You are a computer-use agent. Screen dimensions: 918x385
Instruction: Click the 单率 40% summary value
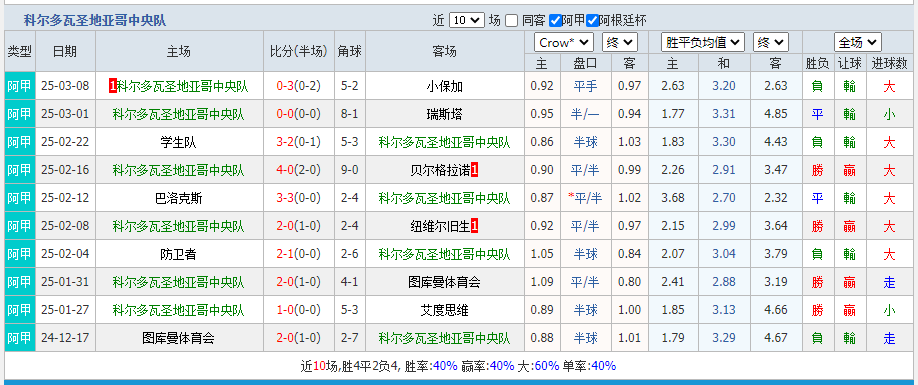[604, 366]
